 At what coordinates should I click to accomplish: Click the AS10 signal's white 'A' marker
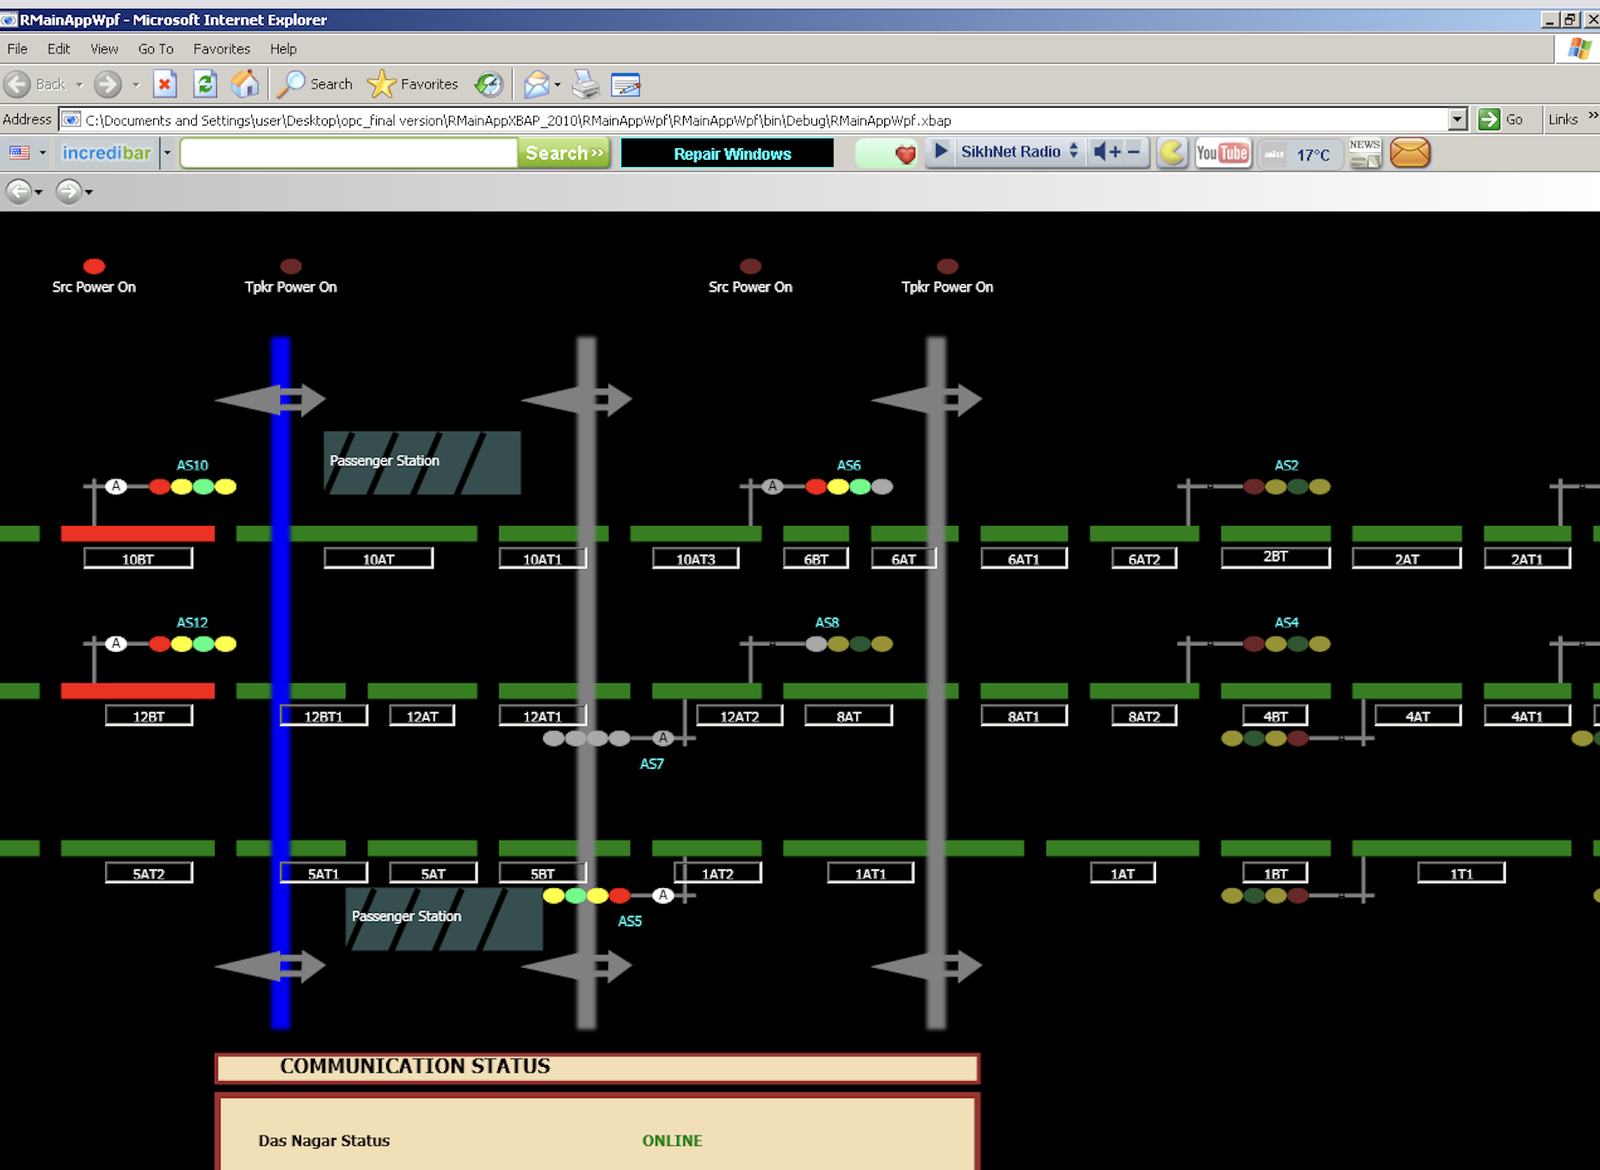point(116,486)
